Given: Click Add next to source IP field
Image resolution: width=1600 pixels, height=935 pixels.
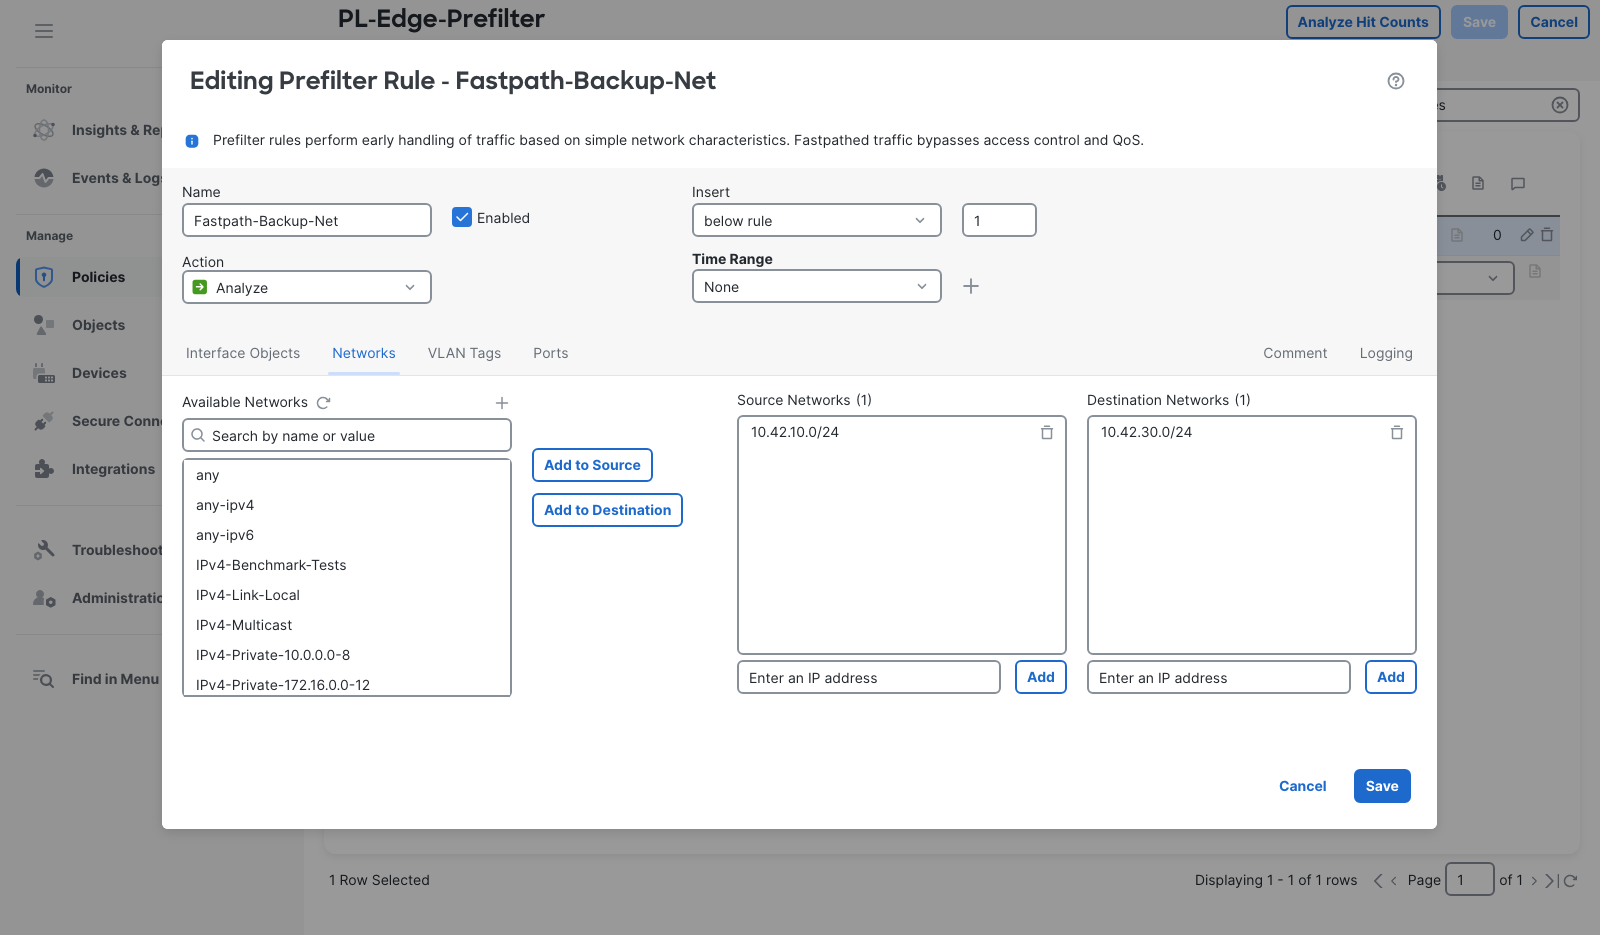Looking at the screenshot, I should [1041, 677].
